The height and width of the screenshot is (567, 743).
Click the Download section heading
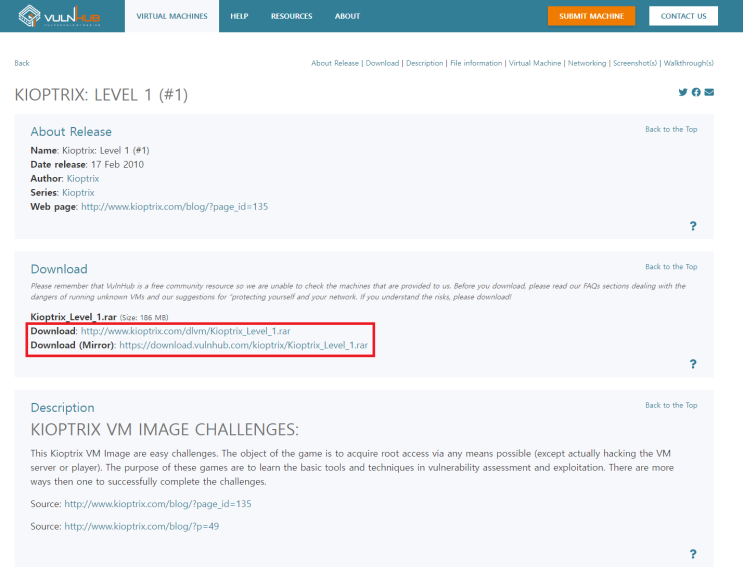pos(59,269)
